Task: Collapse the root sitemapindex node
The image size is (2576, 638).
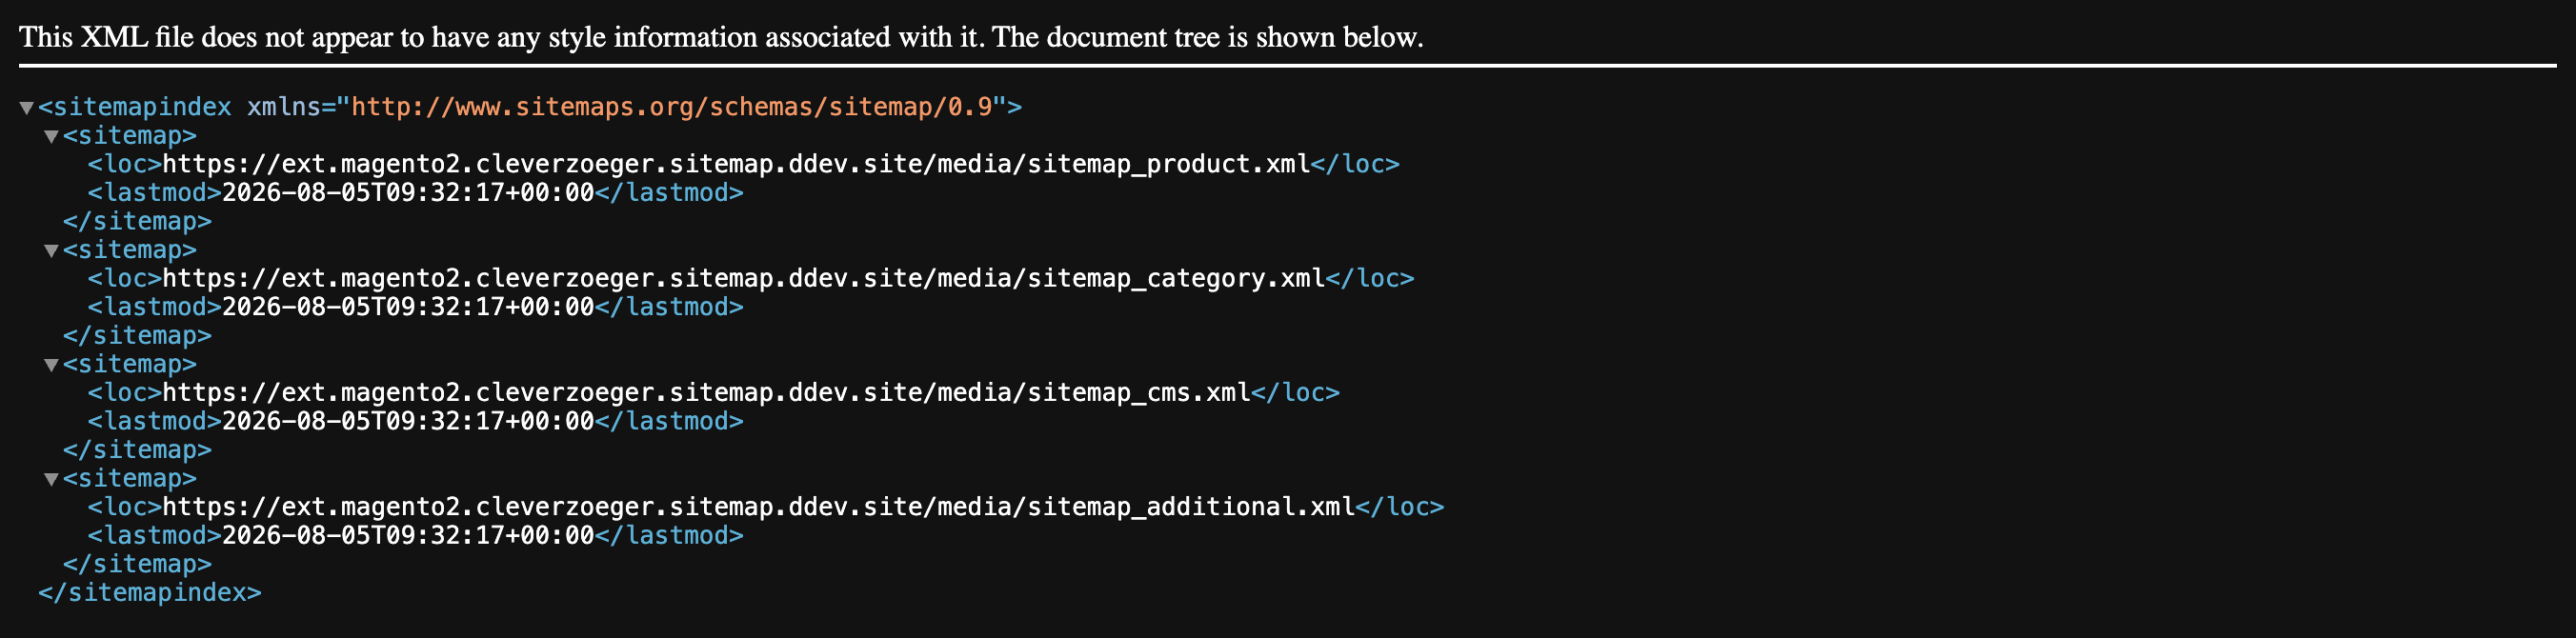Action: (x=27, y=108)
